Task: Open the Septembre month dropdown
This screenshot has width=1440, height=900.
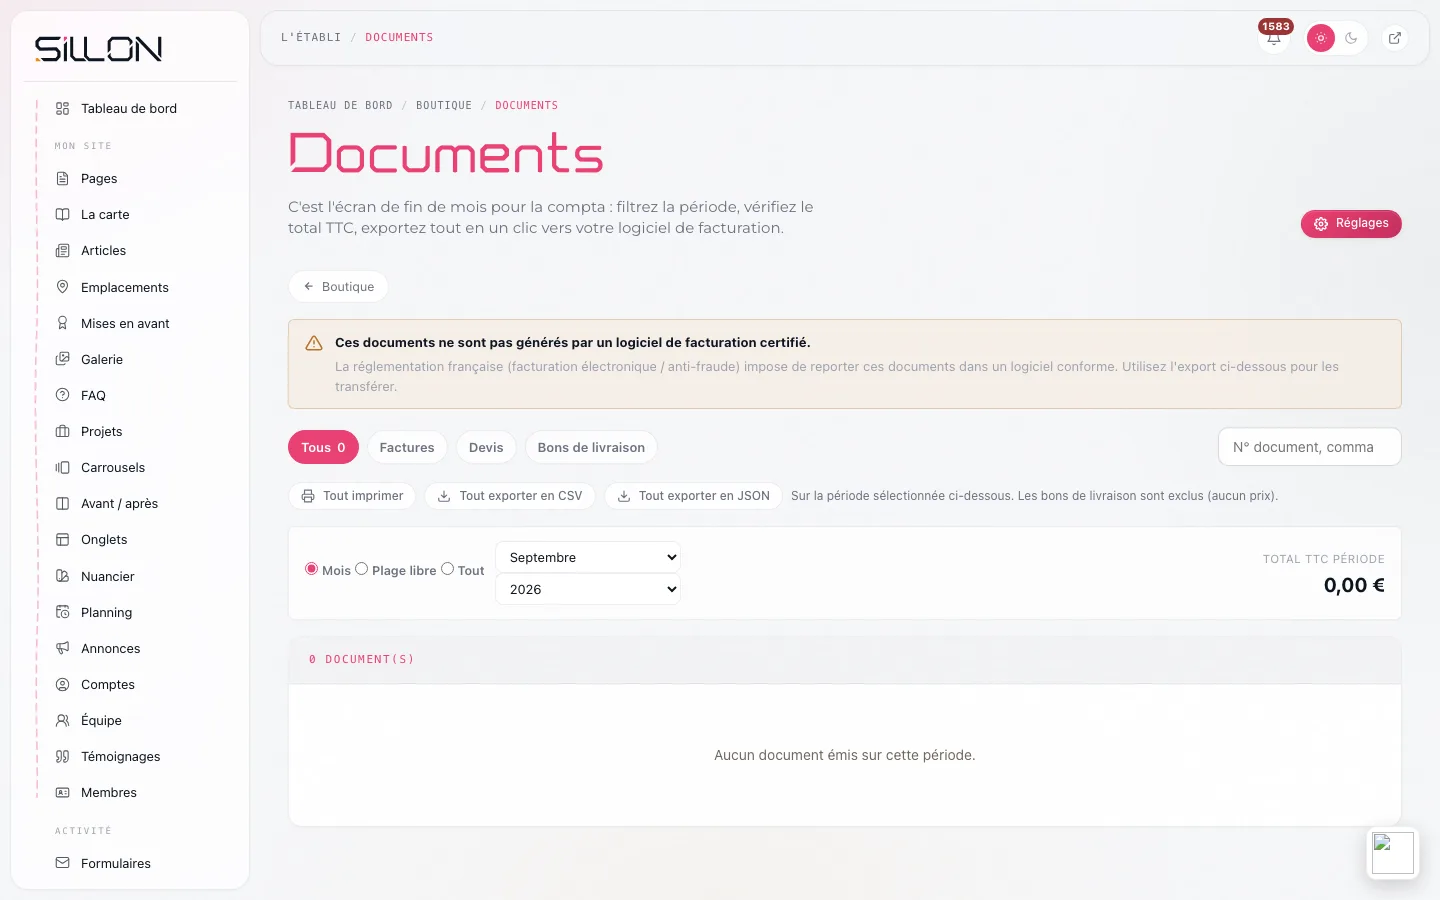Action: (588, 557)
